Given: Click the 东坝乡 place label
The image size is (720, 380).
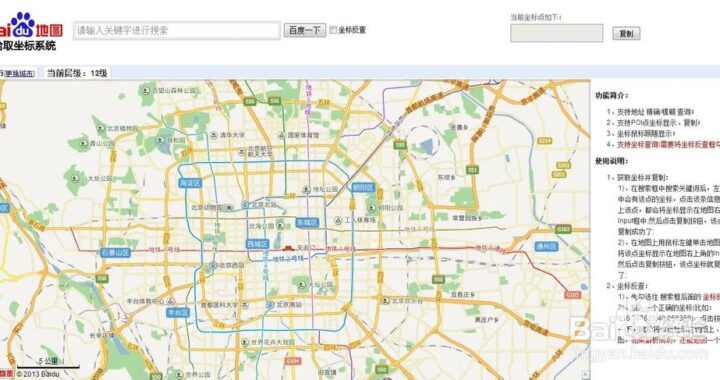Looking at the screenshot, I should [446, 177].
